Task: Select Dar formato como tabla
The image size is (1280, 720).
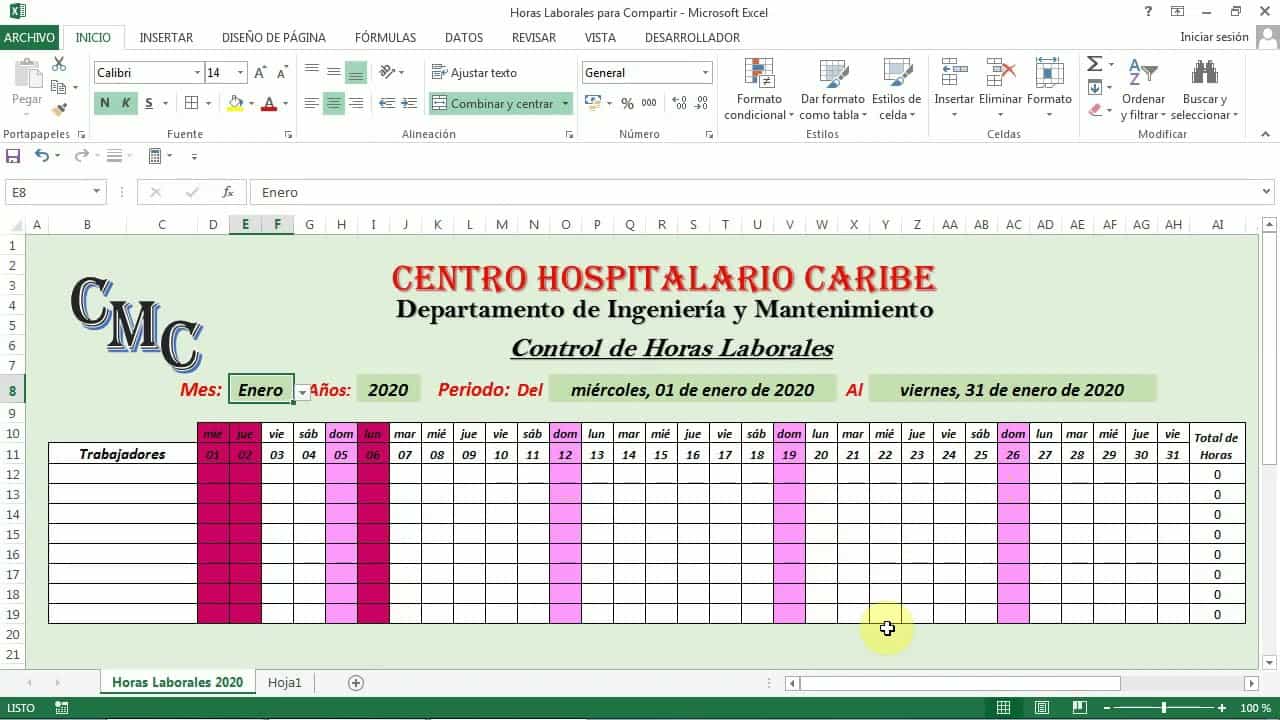Action: (x=832, y=88)
